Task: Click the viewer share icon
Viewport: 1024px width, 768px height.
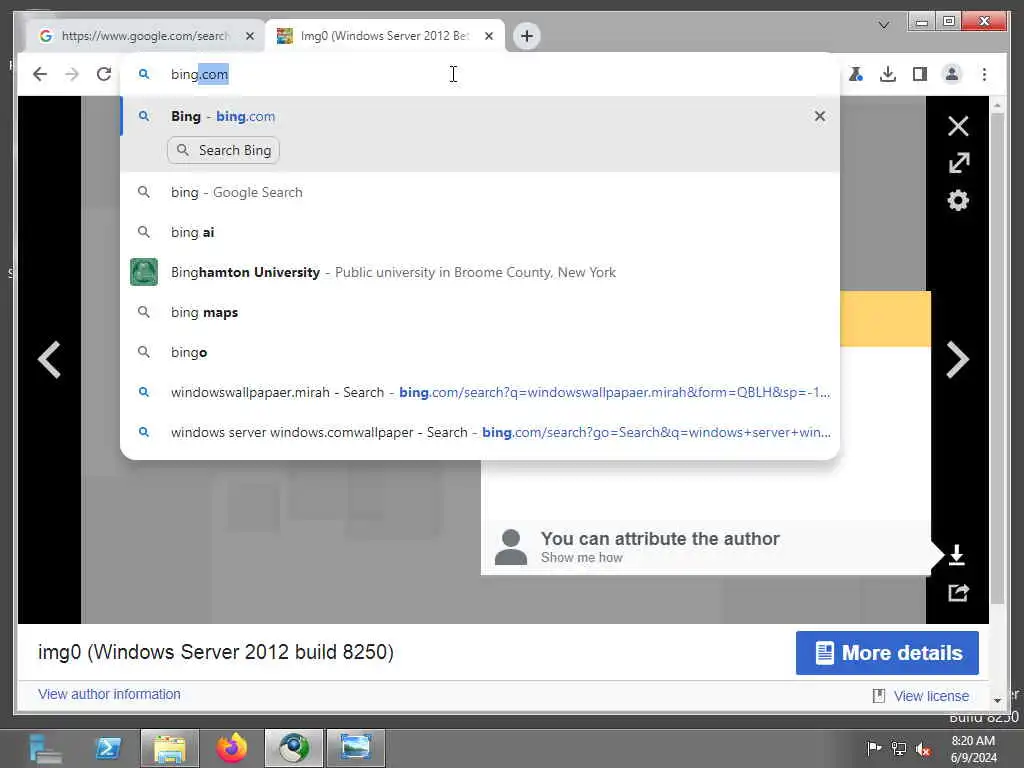Action: [958, 592]
